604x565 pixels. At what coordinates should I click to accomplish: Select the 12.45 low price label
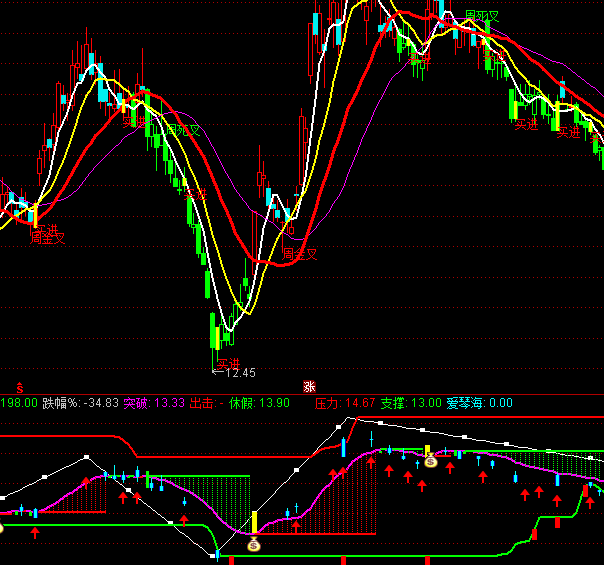pos(240,373)
